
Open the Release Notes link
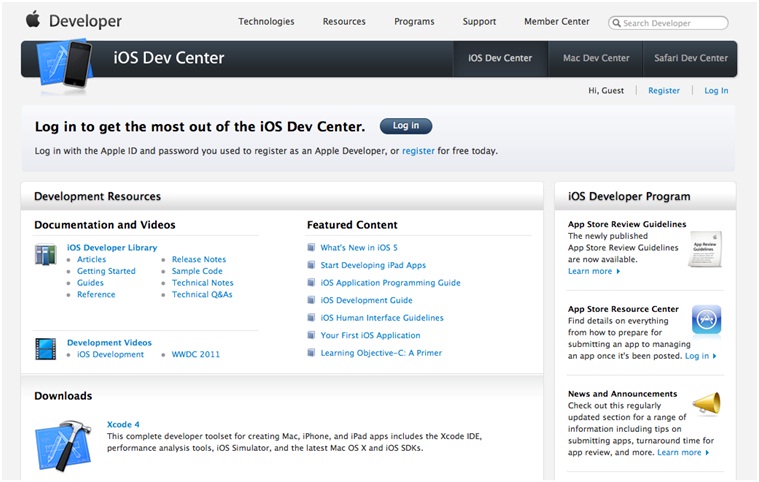(199, 259)
